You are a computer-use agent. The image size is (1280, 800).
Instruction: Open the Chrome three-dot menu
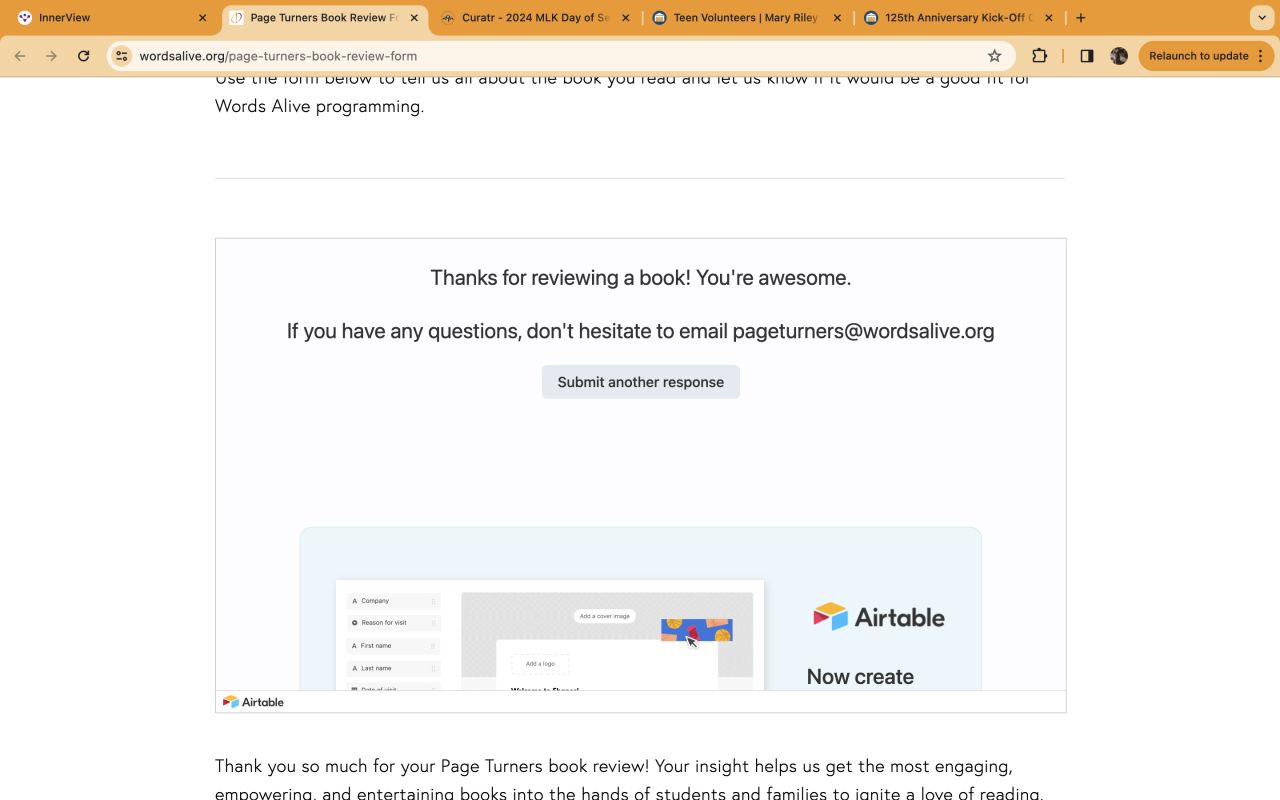tap(1261, 56)
